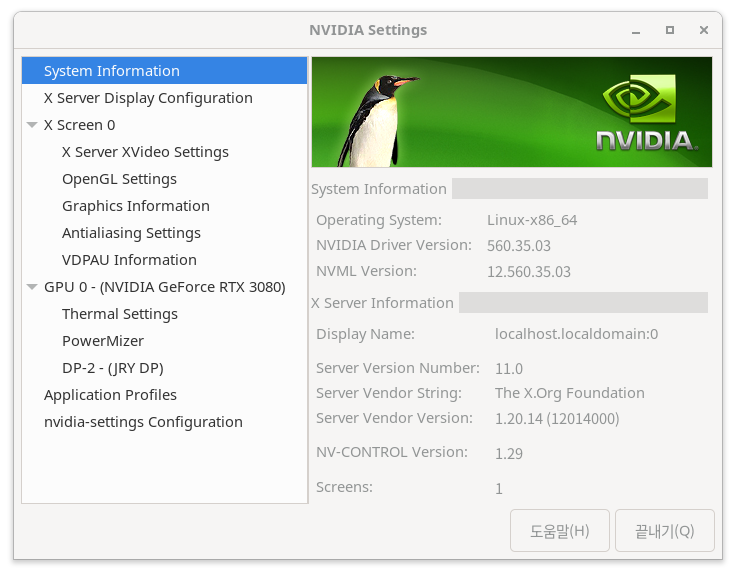This screenshot has height=576, width=736.
Task: Maximize the NVIDIA Settings window
Action: pyautogui.click(x=670, y=31)
